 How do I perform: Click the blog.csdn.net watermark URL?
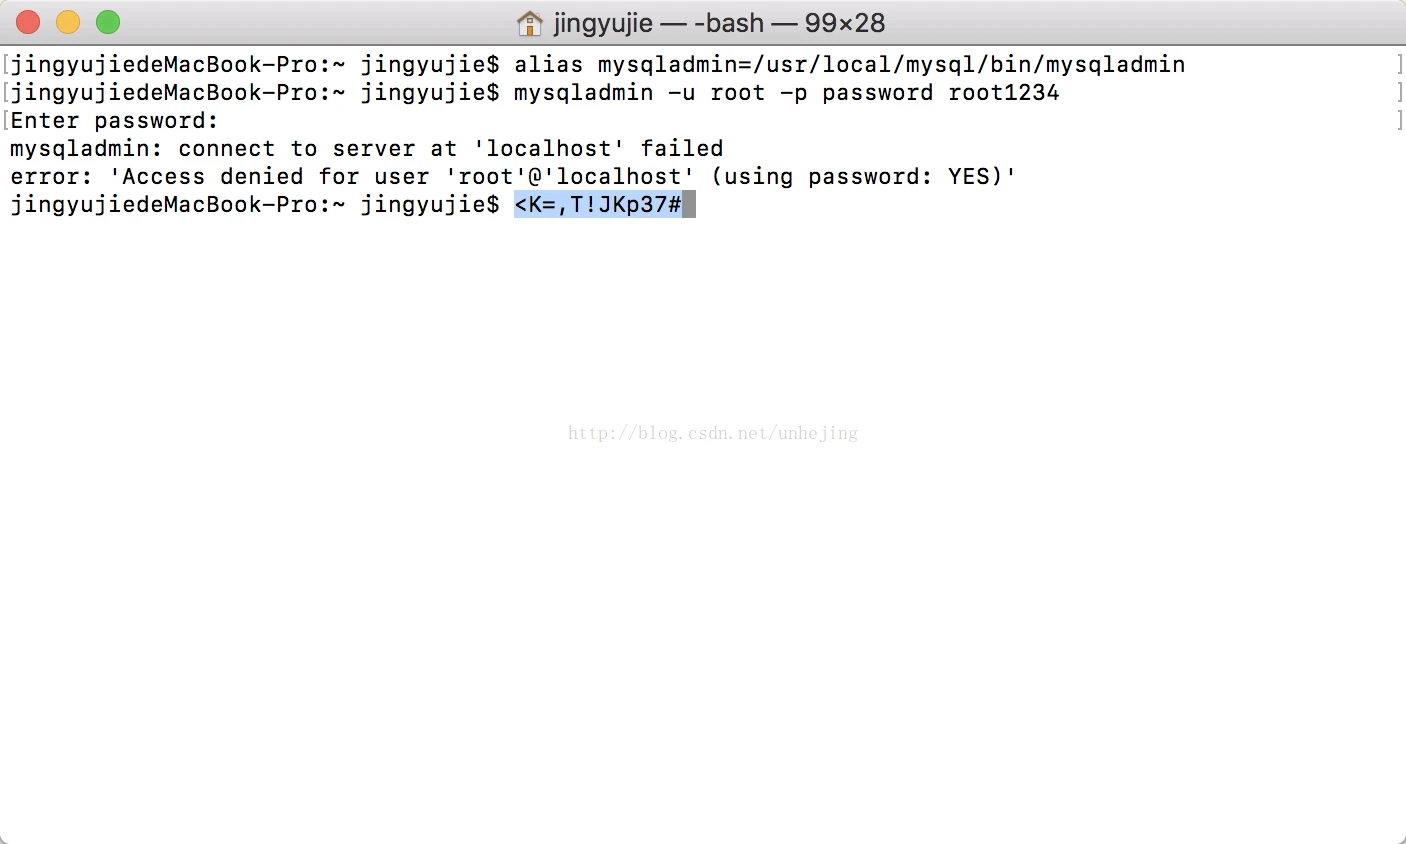[x=713, y=433]
